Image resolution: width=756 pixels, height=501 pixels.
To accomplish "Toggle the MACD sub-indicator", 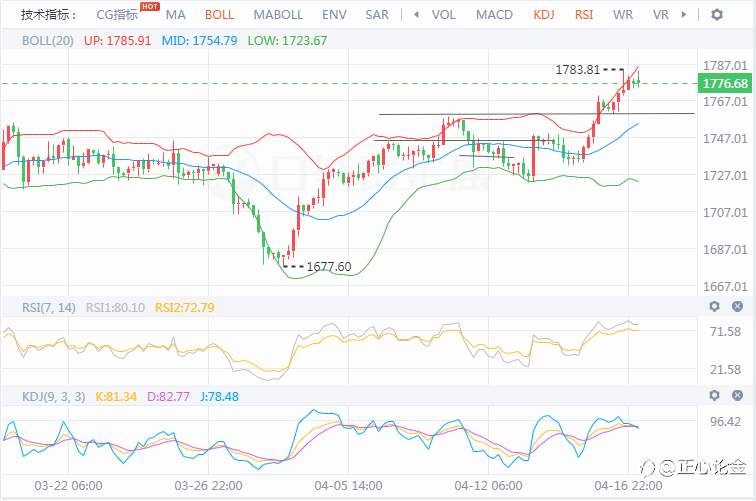I will pyautogui.click(x=494, y=15).
